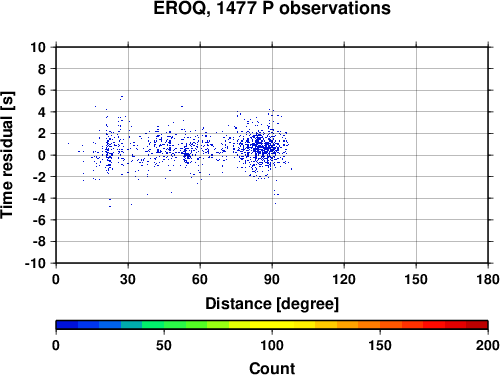Click the x-axis tick label 120

tap(344, 279)
